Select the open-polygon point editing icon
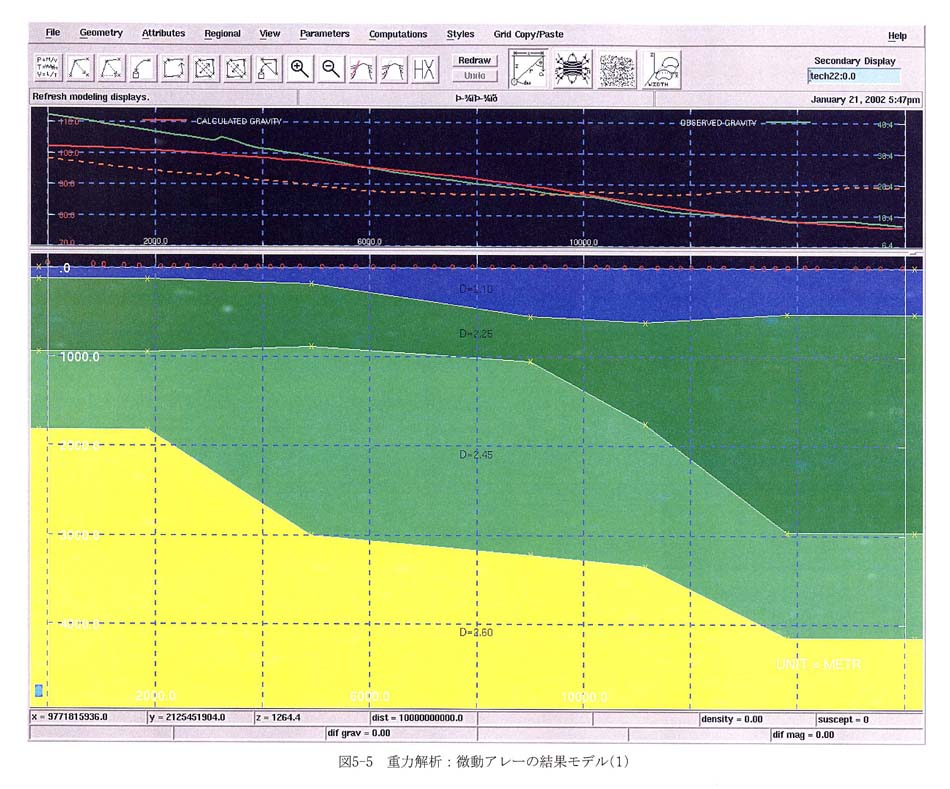The height and width of the screenshot is (789, 950). point(111,68)
